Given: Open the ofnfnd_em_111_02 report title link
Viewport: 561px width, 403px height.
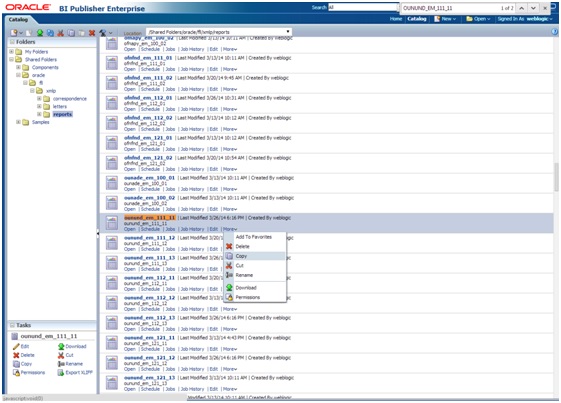Looking at the screenshot, I should [148, 78].
